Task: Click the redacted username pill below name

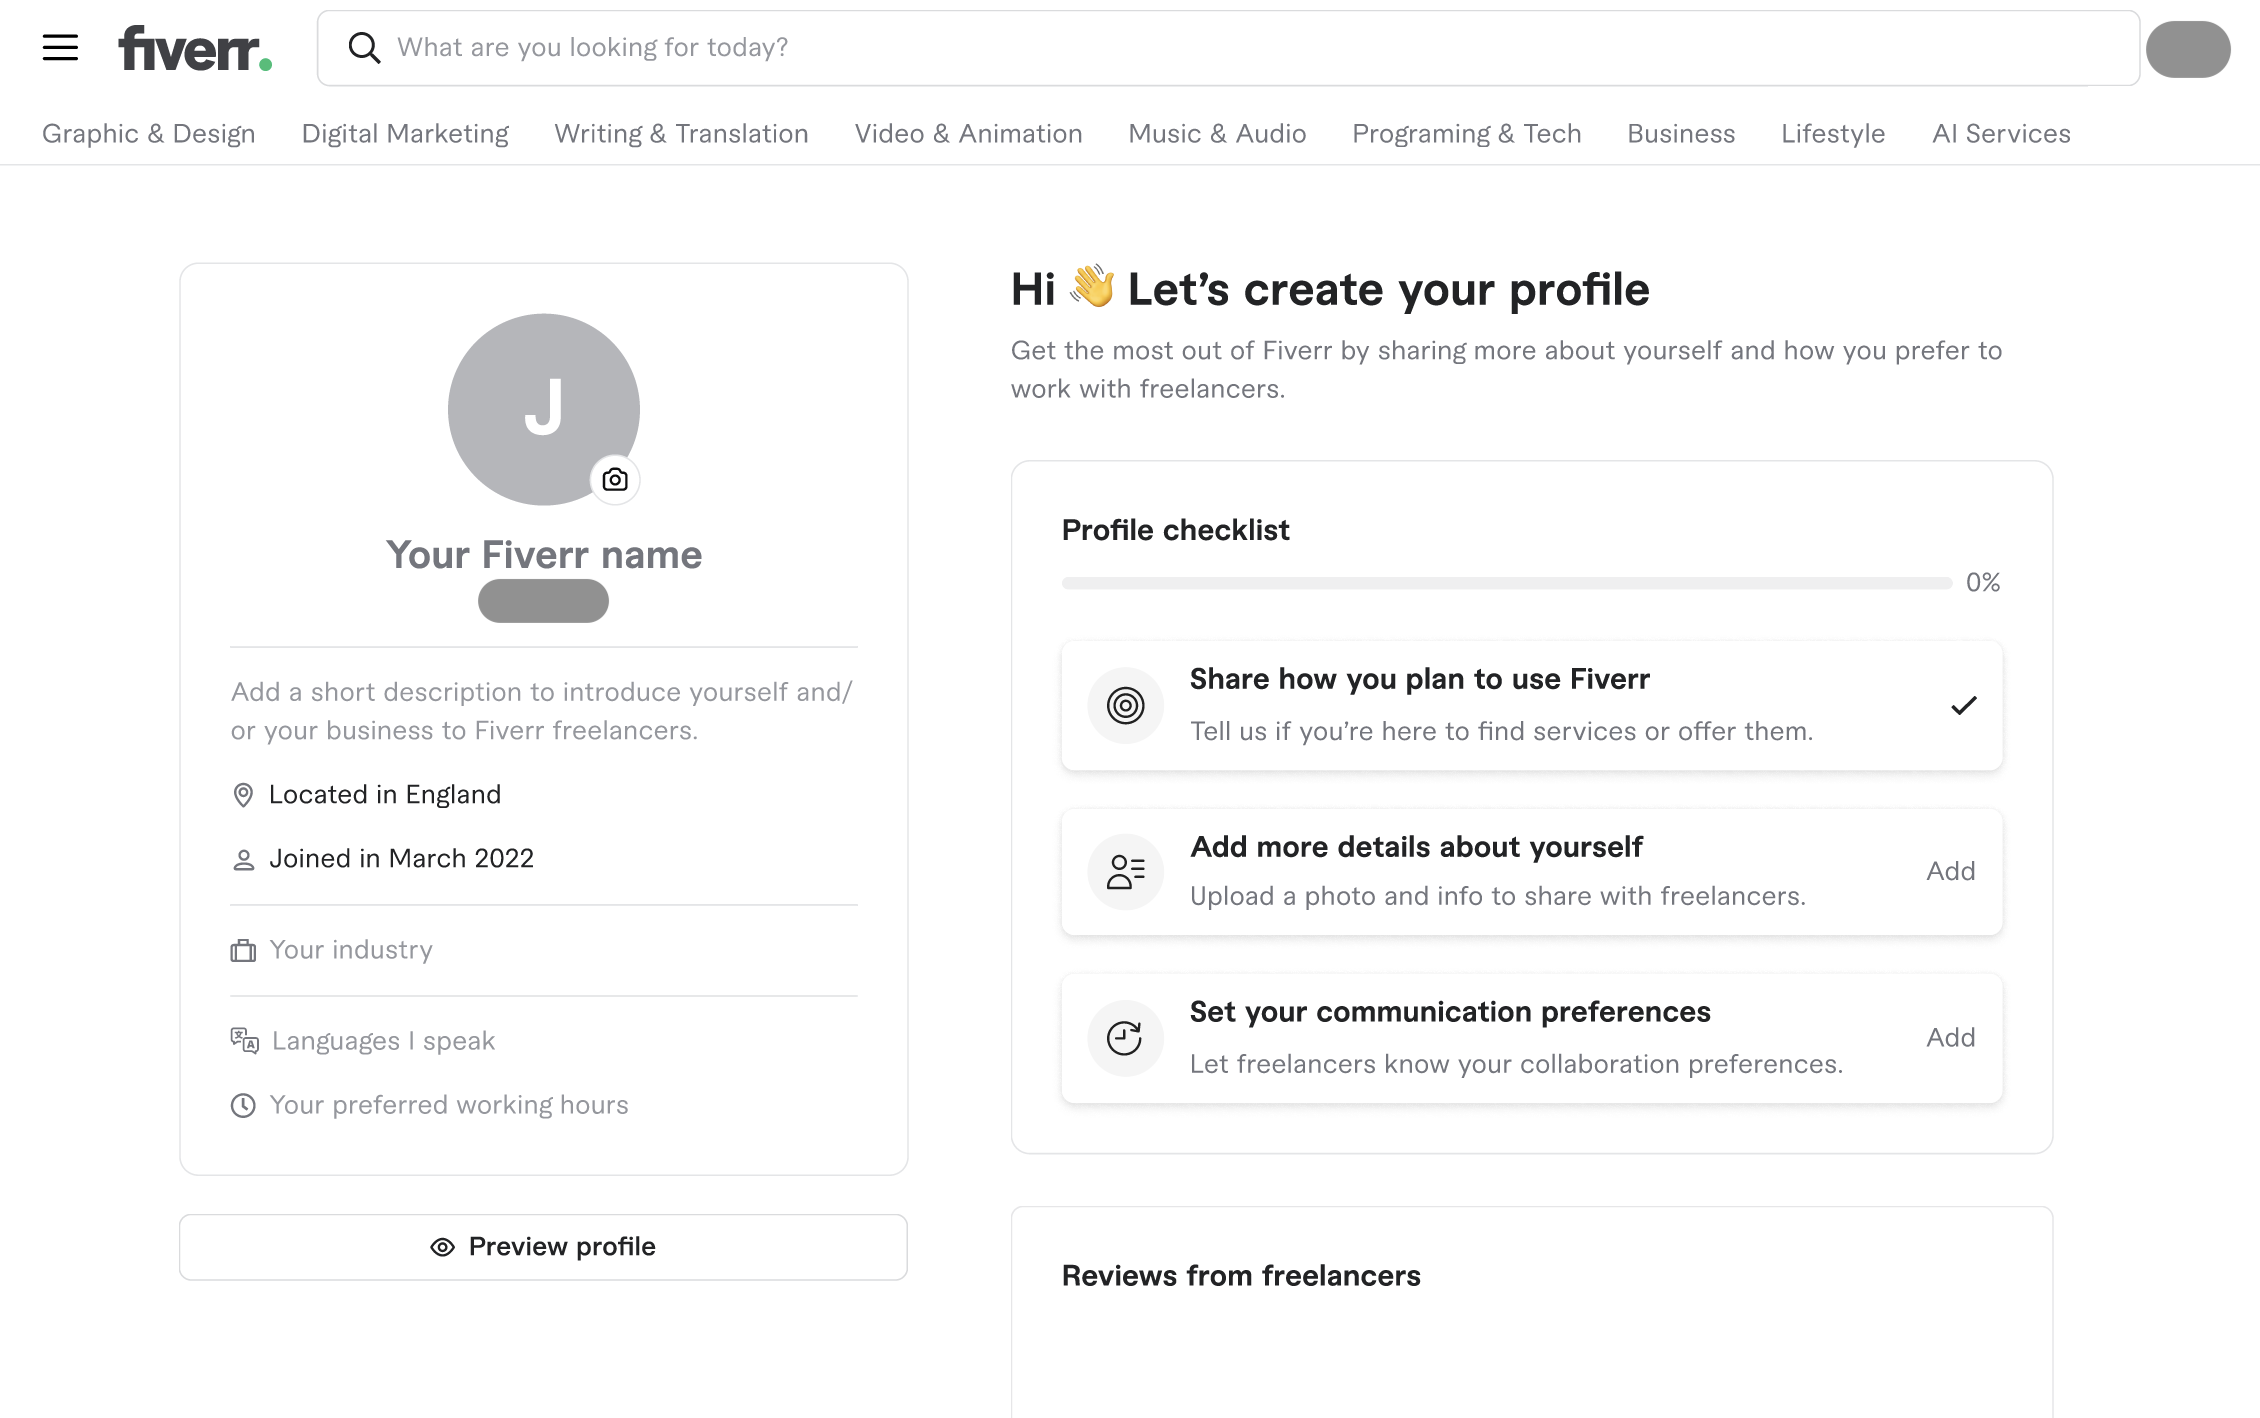Action: [x=543, y=601]
